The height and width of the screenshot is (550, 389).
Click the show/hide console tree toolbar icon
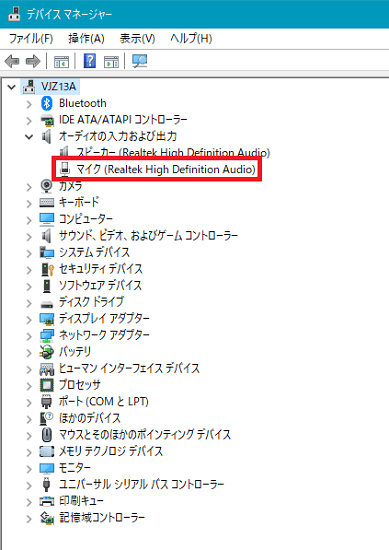click(61, 62)
